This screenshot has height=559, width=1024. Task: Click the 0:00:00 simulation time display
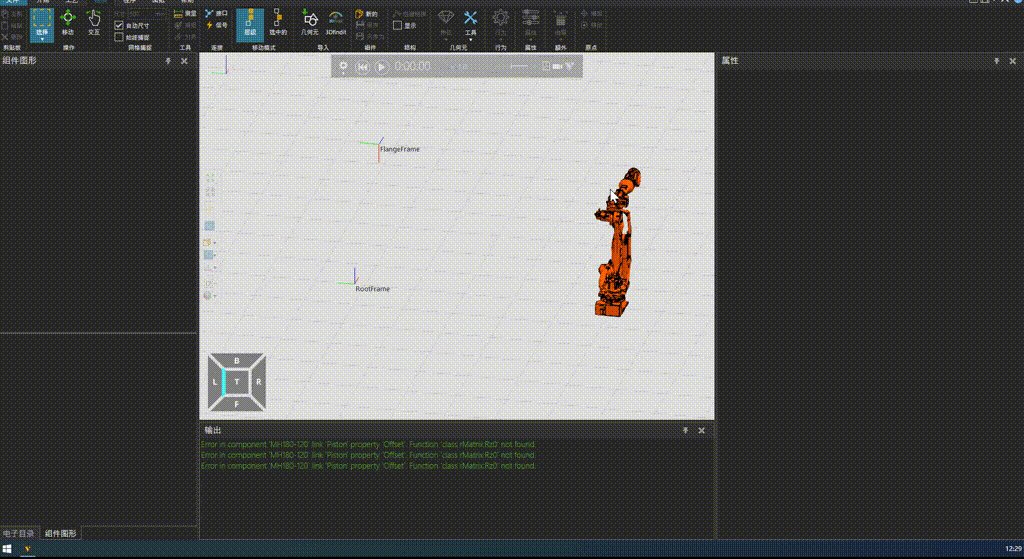pyautogui.click(x=413, y=67)
